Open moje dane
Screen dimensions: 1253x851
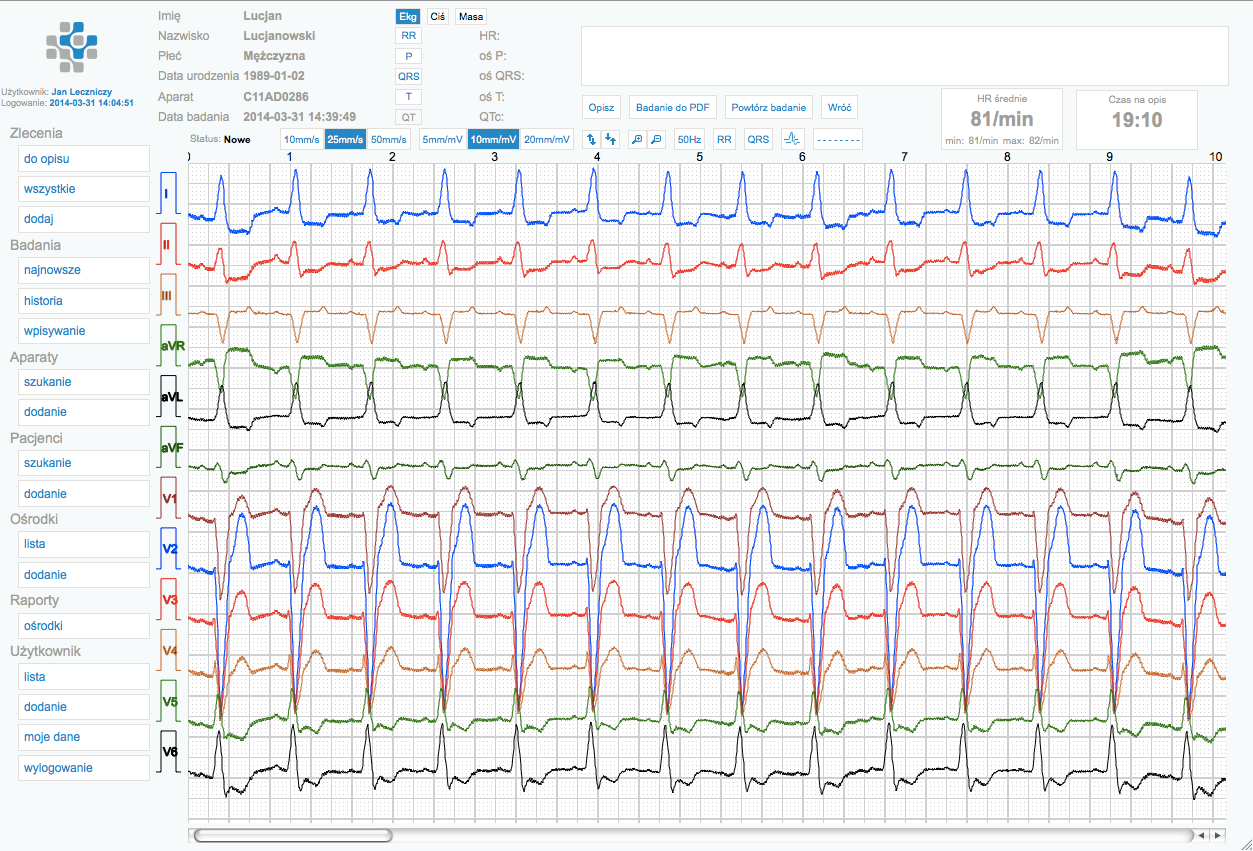point(84,737)
